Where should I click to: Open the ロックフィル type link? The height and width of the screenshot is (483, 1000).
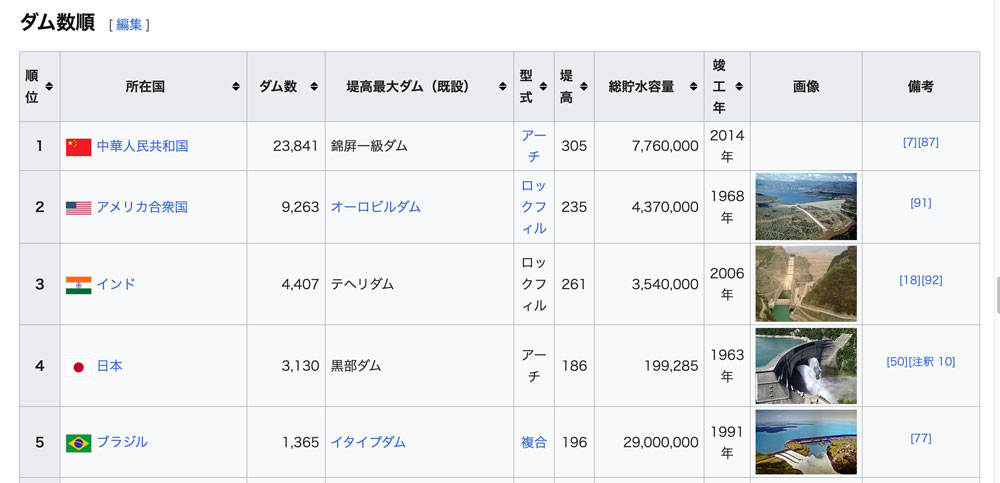pyautogui.click(x=534, y=207)
